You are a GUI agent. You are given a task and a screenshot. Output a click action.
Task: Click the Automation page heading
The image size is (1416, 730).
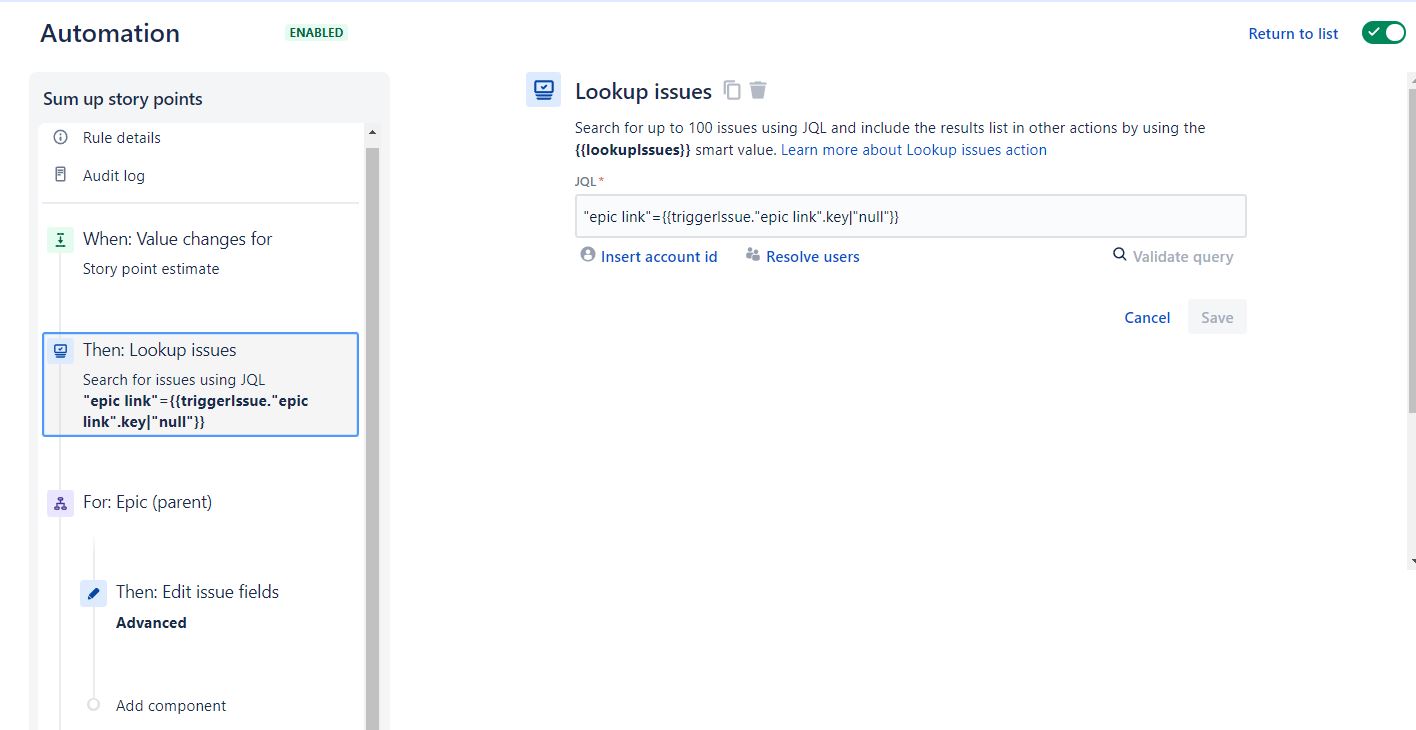click(x=110, y=33)
